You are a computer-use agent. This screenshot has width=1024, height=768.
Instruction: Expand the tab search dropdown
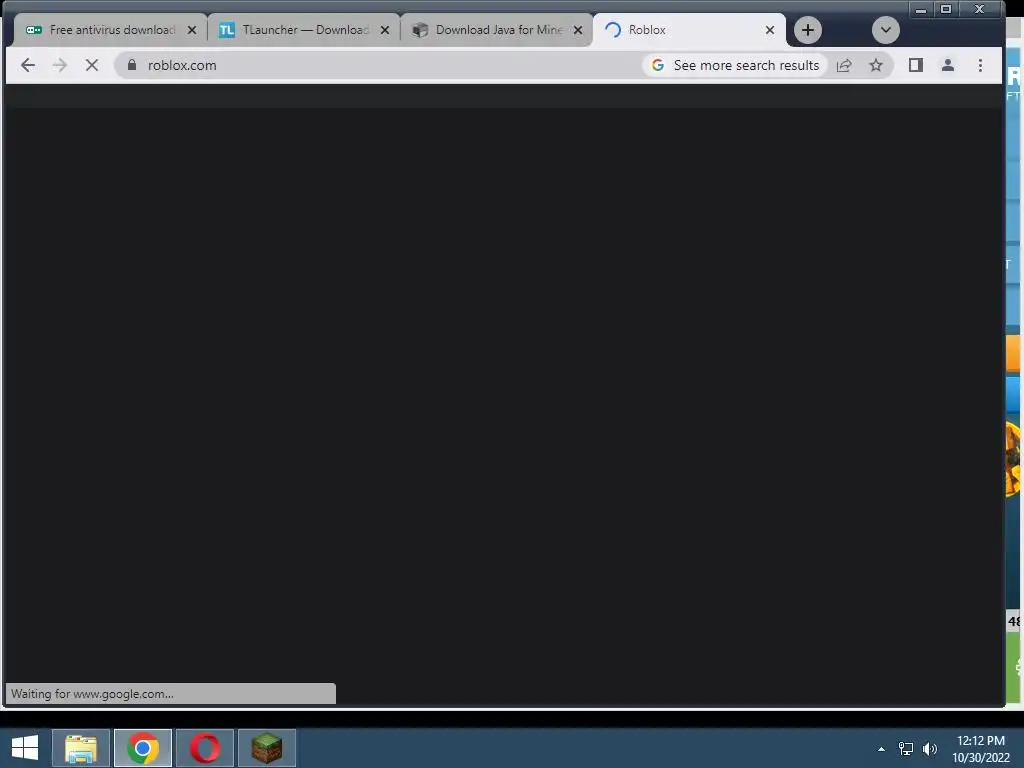click(886, 30)
